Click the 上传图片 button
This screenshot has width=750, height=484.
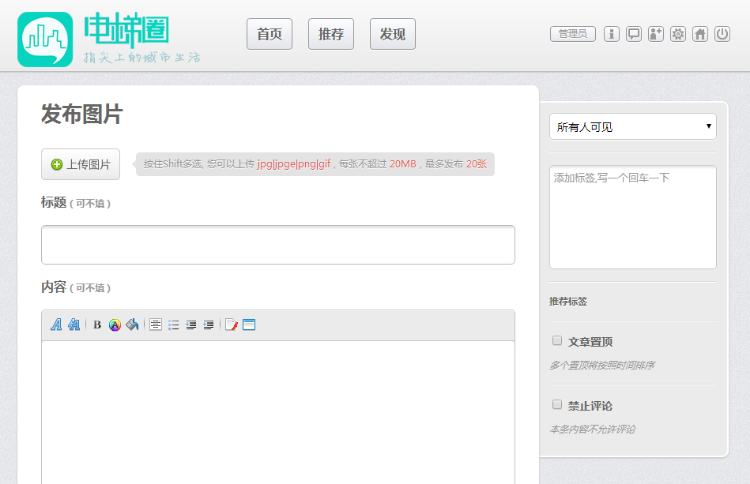point(80,164)
